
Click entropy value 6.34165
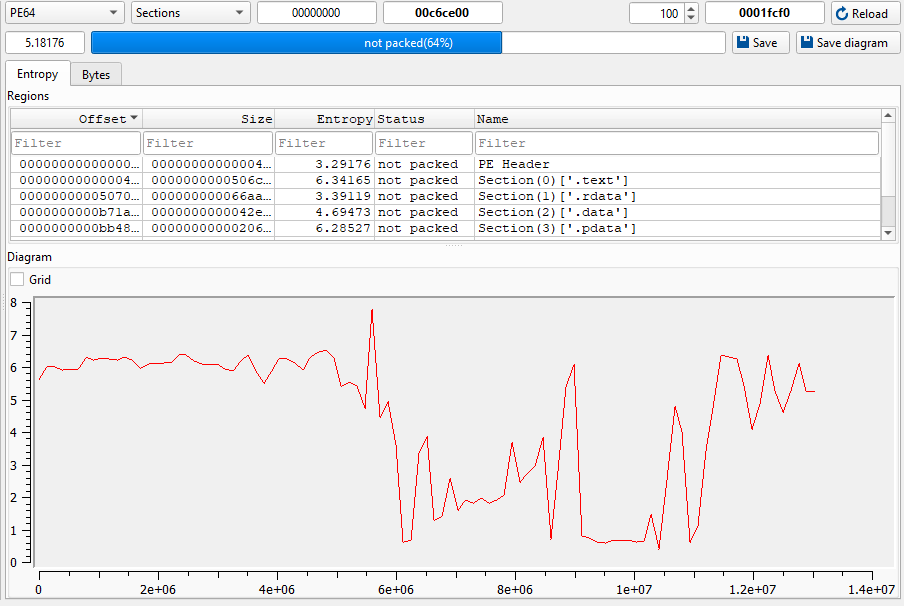(343, 180)
